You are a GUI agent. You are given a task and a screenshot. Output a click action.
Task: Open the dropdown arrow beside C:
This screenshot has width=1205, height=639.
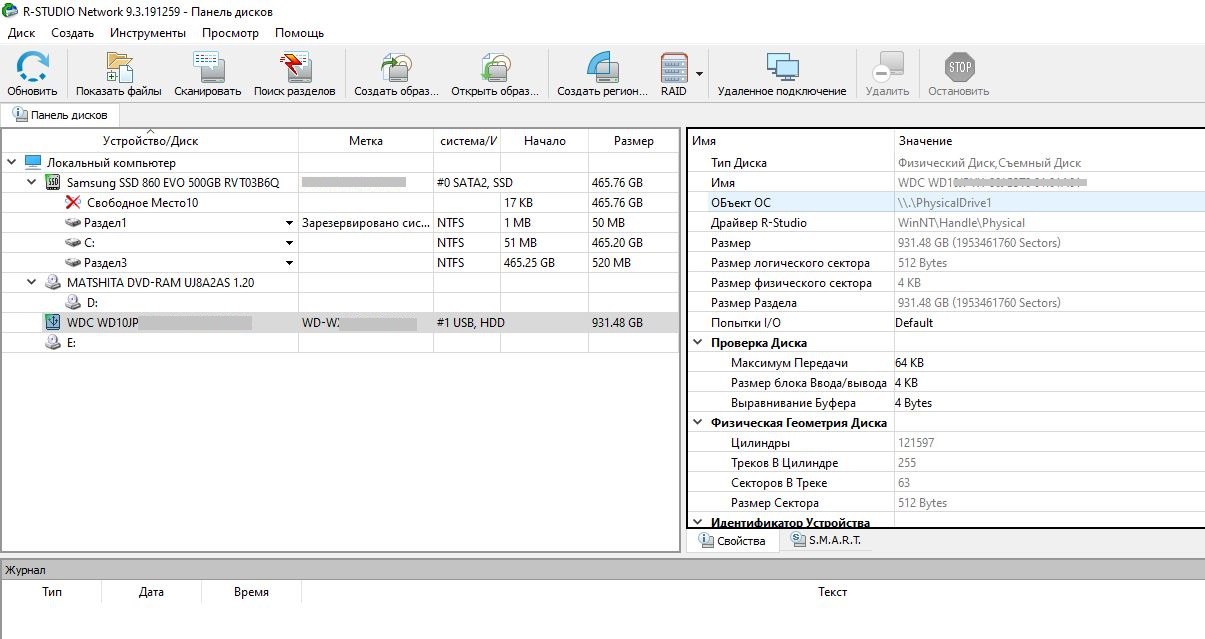pyautogui.click(x=290, y=243)
